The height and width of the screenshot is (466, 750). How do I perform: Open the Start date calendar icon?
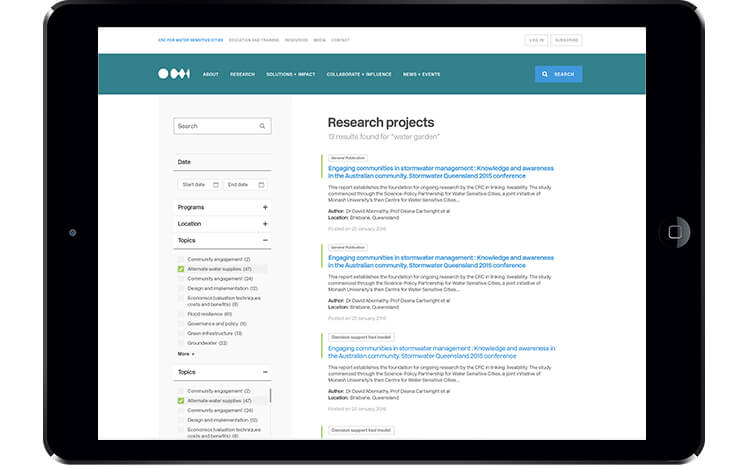pyautogui.click(x=216, y=185)
